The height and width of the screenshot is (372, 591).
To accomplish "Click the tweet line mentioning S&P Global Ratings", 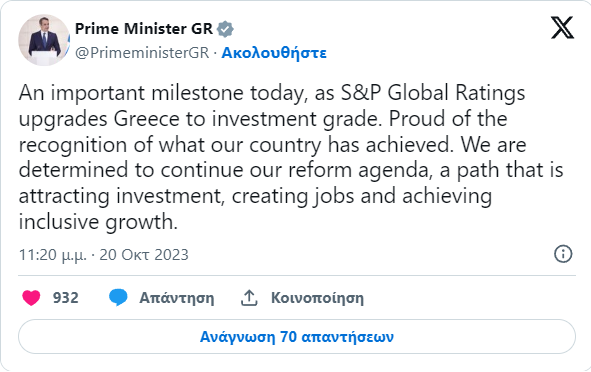I will pyautogui.click(x=272, y=93).
